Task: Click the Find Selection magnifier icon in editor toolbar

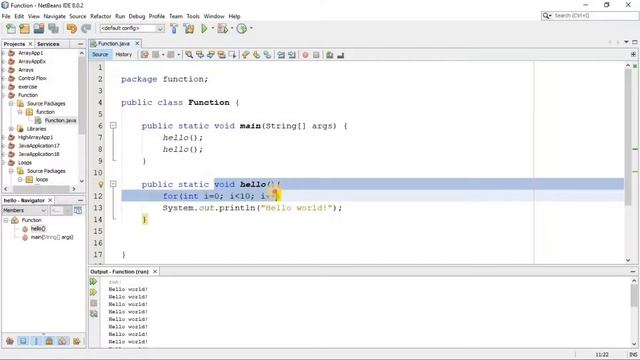Action: pyautogui.click(x=189, y=55)
